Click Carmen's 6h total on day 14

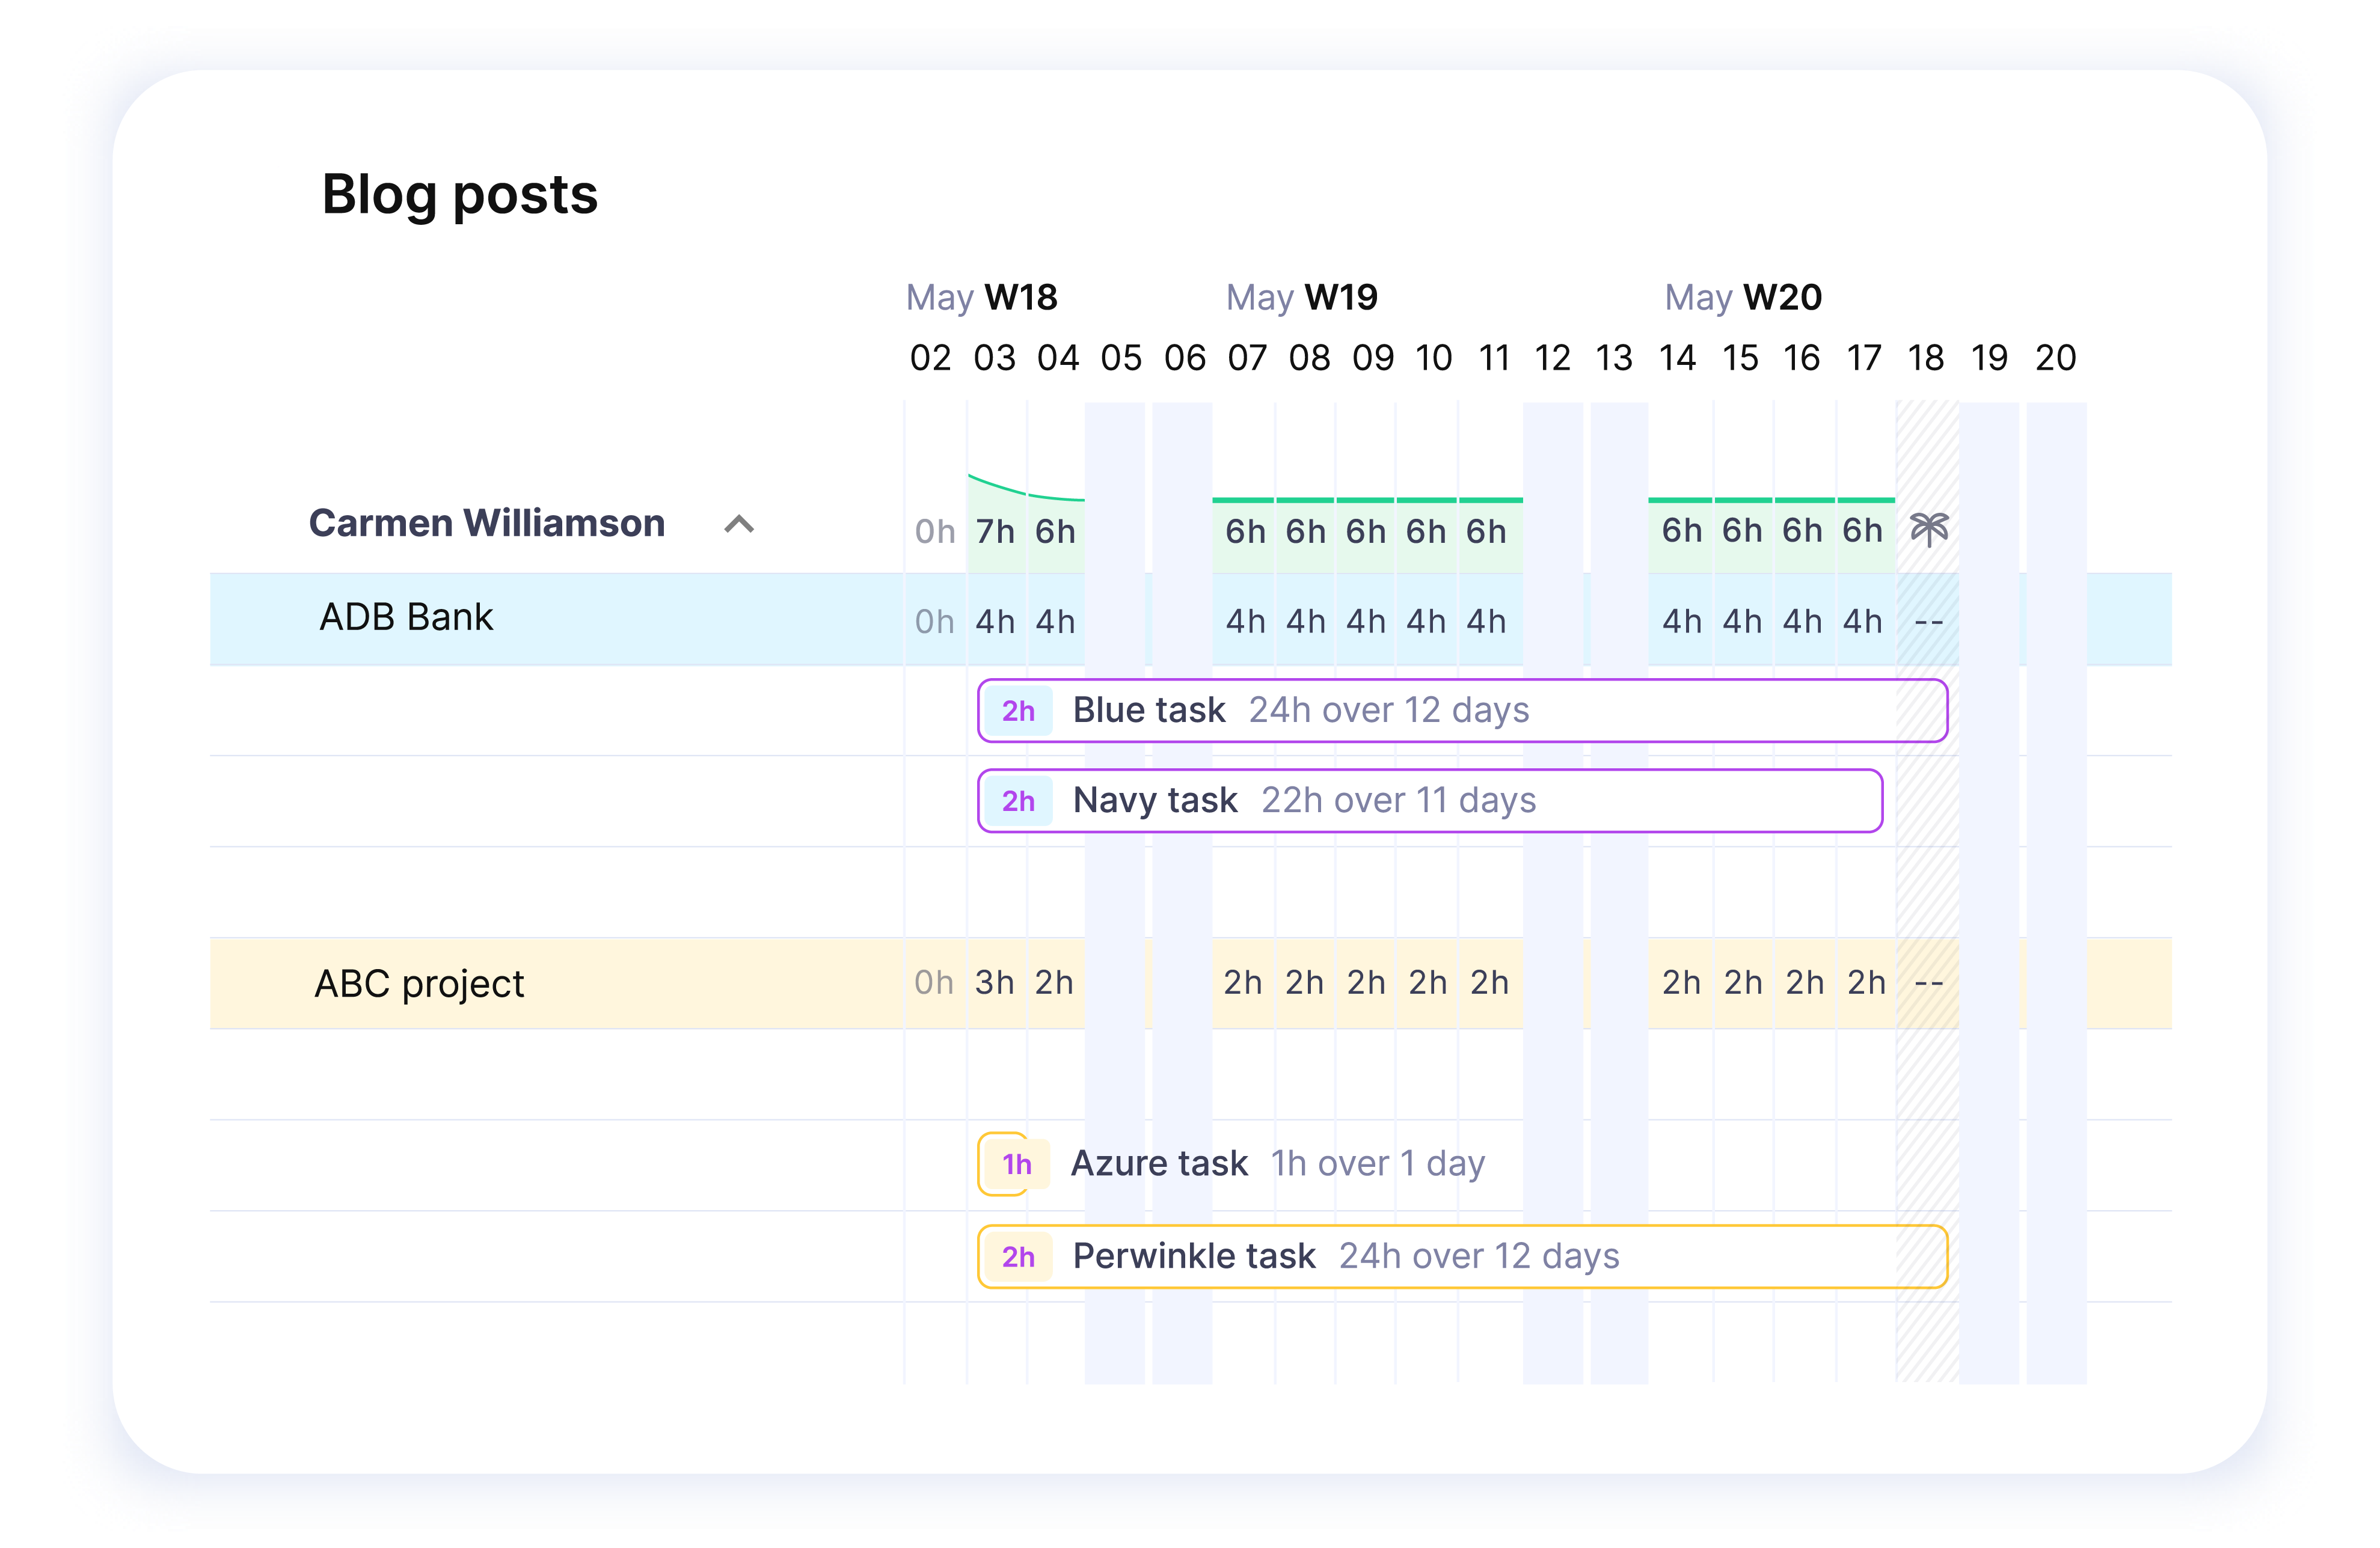(1682, 531)
